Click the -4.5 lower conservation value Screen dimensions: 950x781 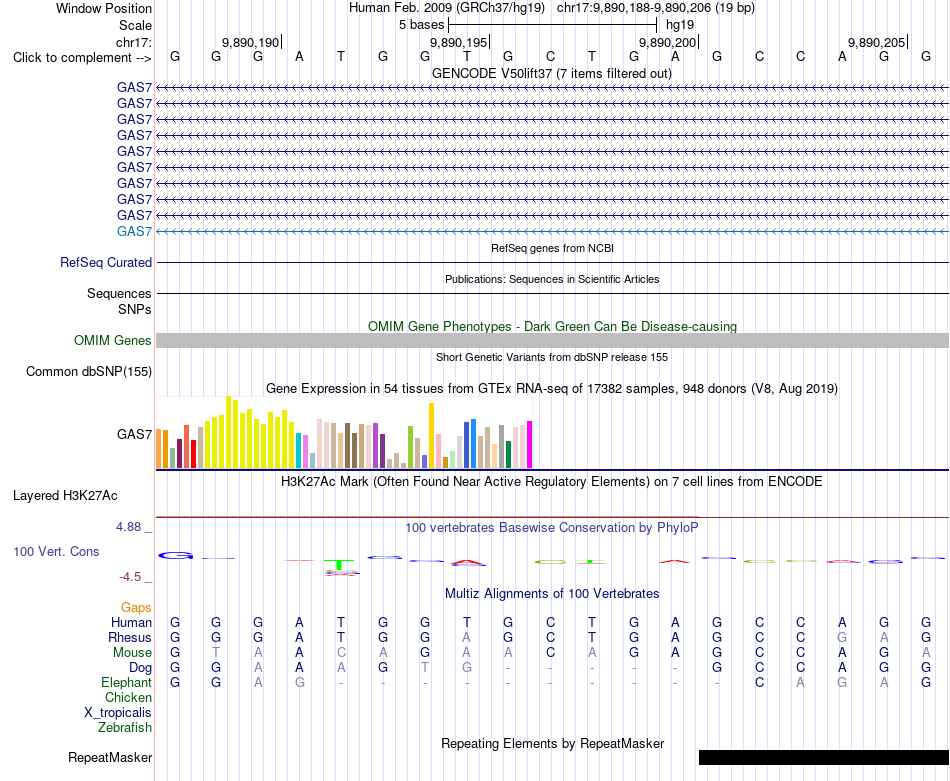[x=130, y=577]
